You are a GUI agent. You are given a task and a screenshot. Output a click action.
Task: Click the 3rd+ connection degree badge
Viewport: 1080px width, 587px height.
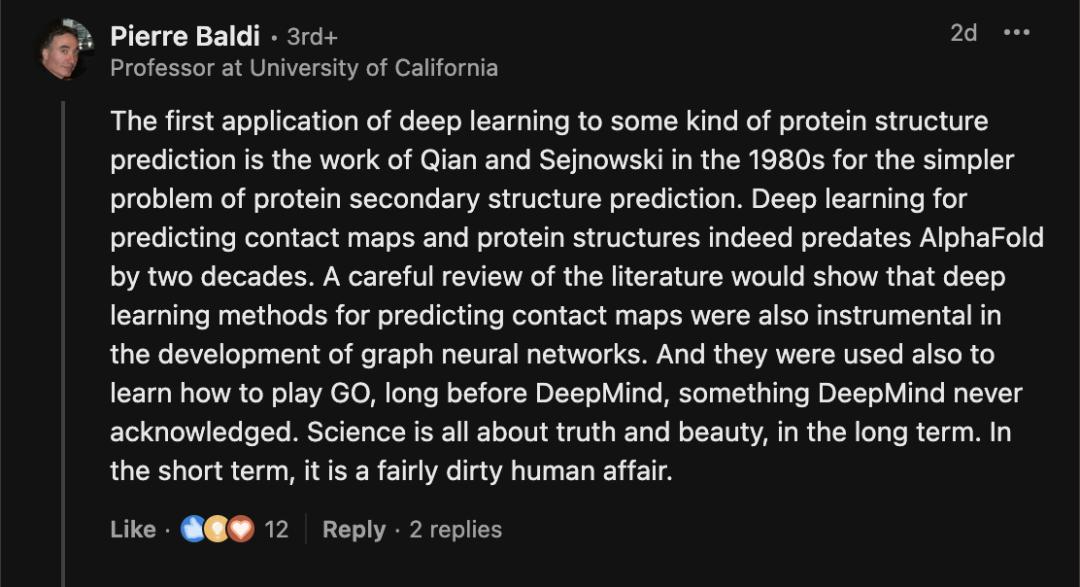click(x=312, y=37)
